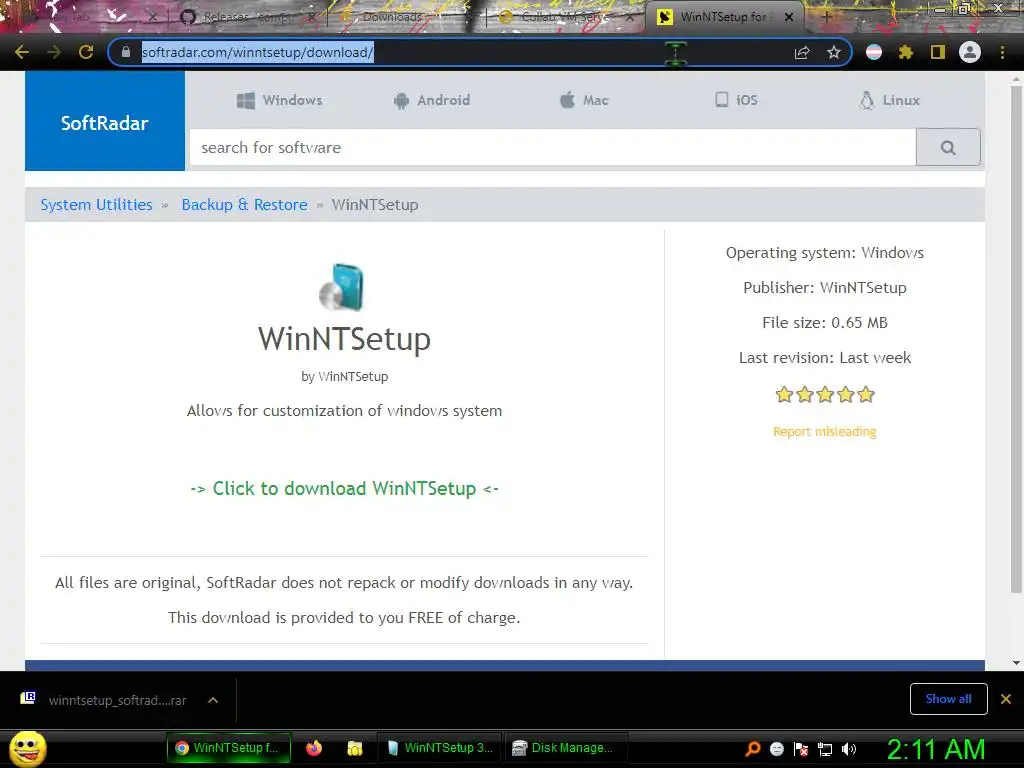
Task: Open the Extensions puzzle menu
Action: coord(905,52)
